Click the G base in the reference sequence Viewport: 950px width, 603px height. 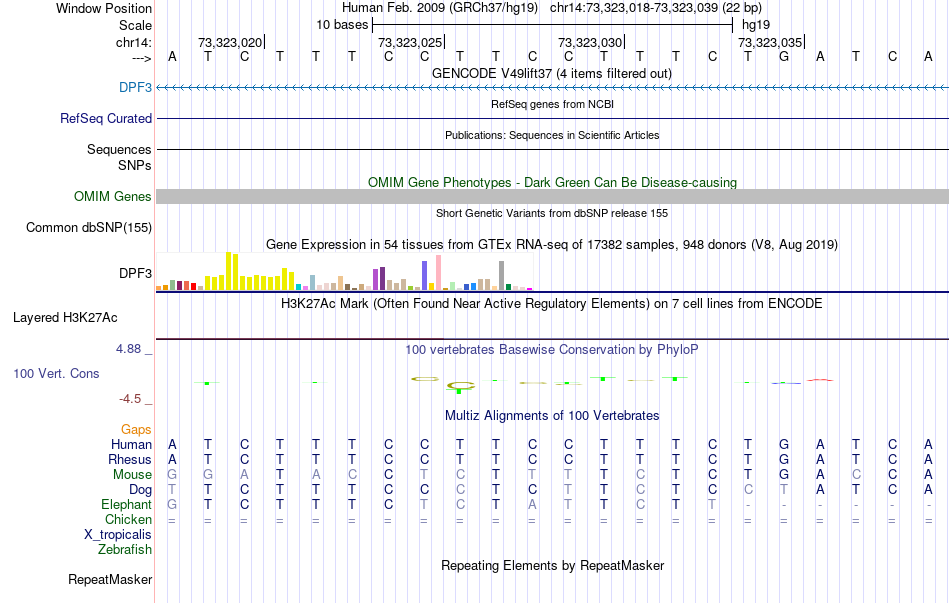click(x=784, y=56)
